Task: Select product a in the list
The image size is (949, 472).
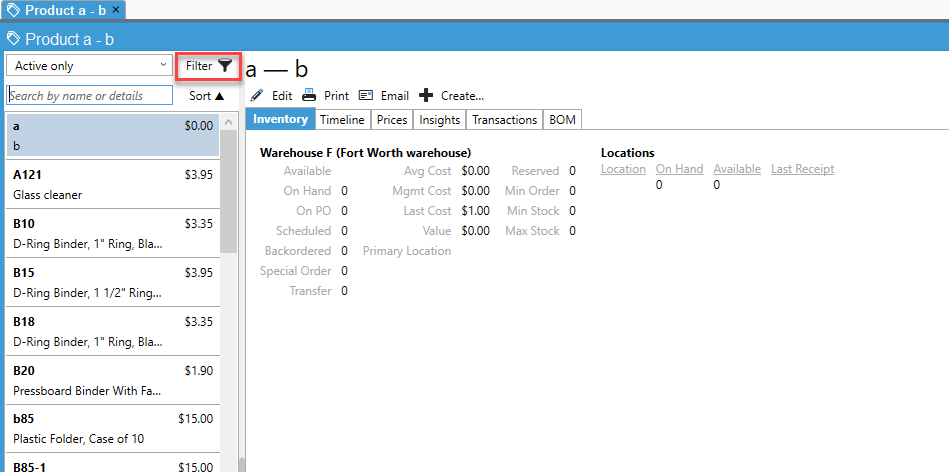Action: pyautogui.click(x=113, y=136)
